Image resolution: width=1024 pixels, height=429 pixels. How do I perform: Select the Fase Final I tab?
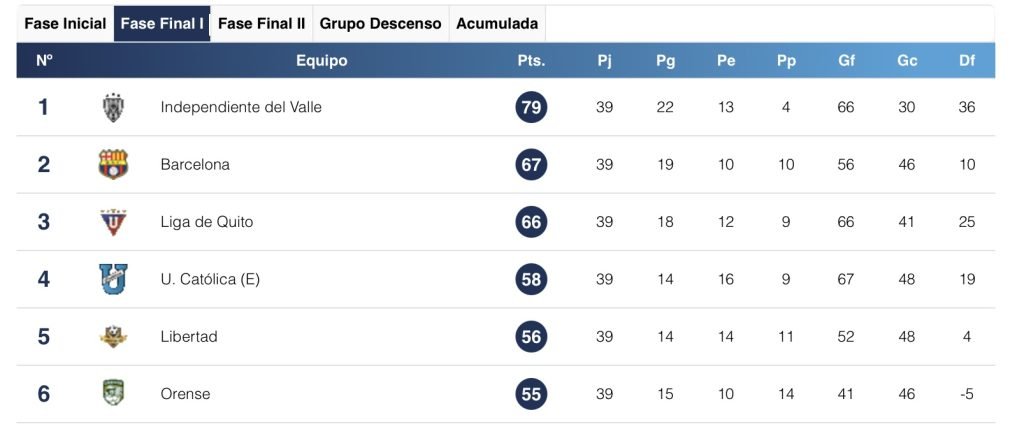coord(162,23)
